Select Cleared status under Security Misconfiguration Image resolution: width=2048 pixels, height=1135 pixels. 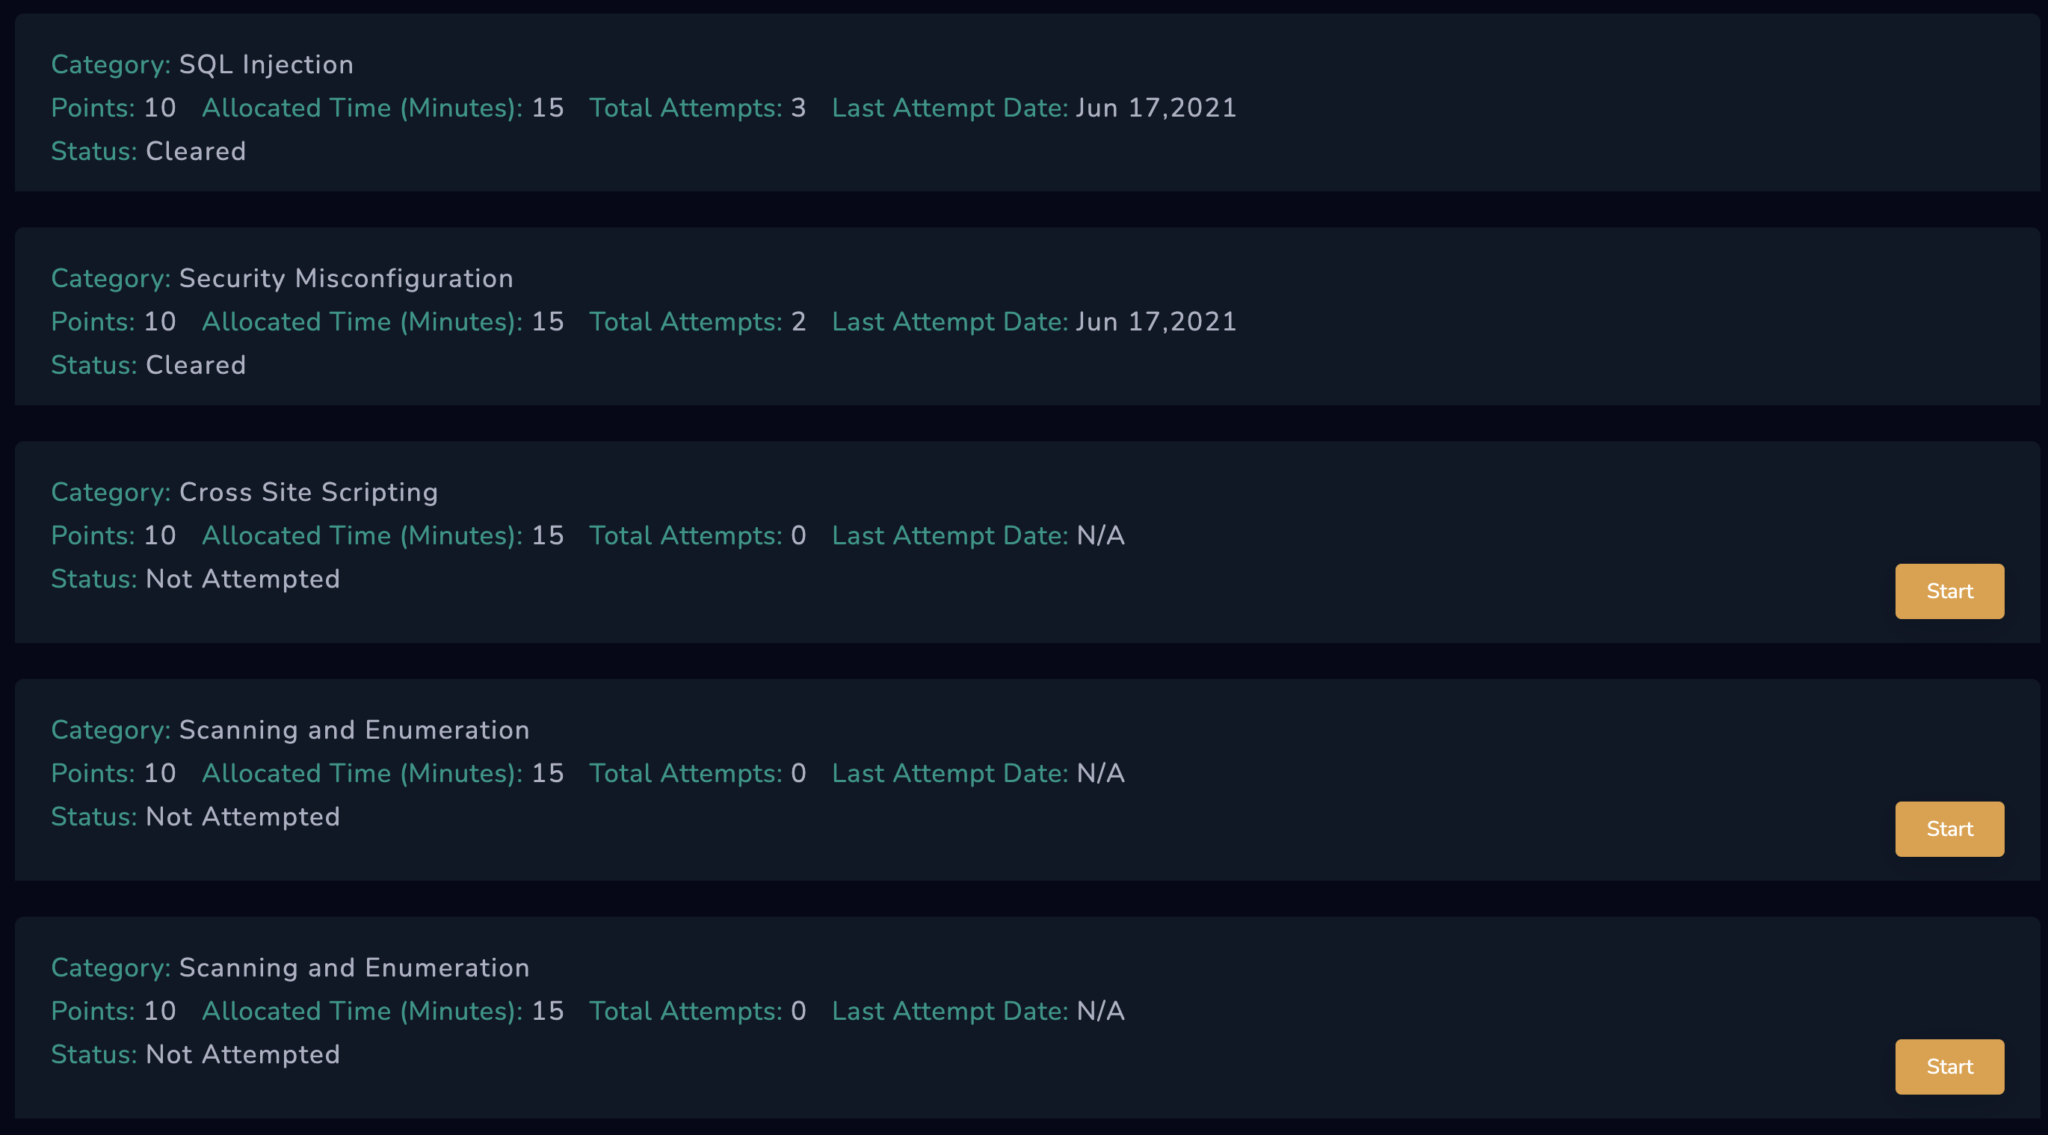[195, 366]
